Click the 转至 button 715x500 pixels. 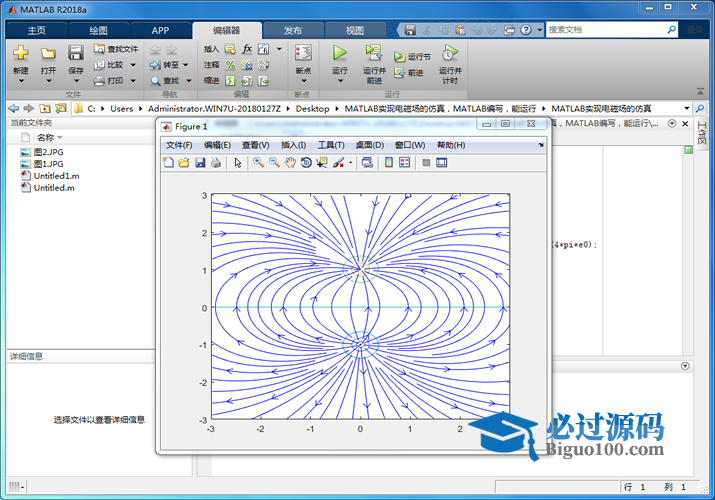click(164, 65)
